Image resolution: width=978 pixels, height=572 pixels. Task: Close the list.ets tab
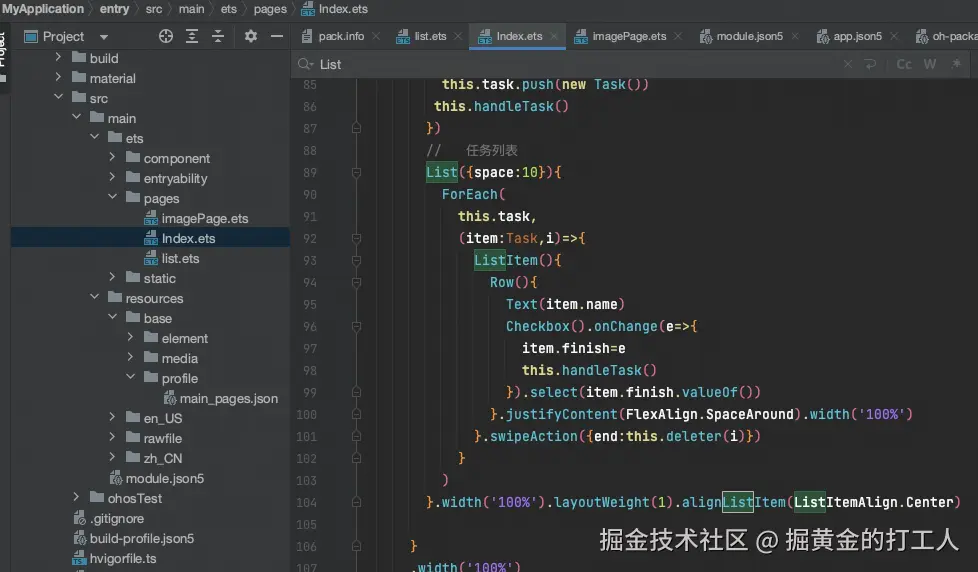tap(458, 36)
